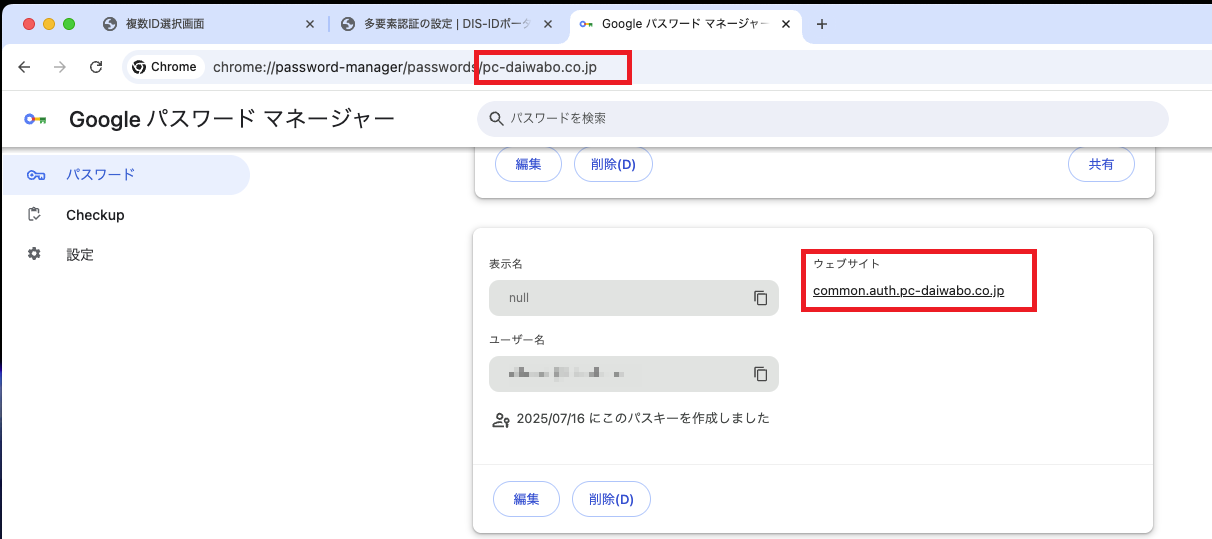Reload the page with the refresh icon
This screenshot has width=1212, height=539.
point(96,67)
